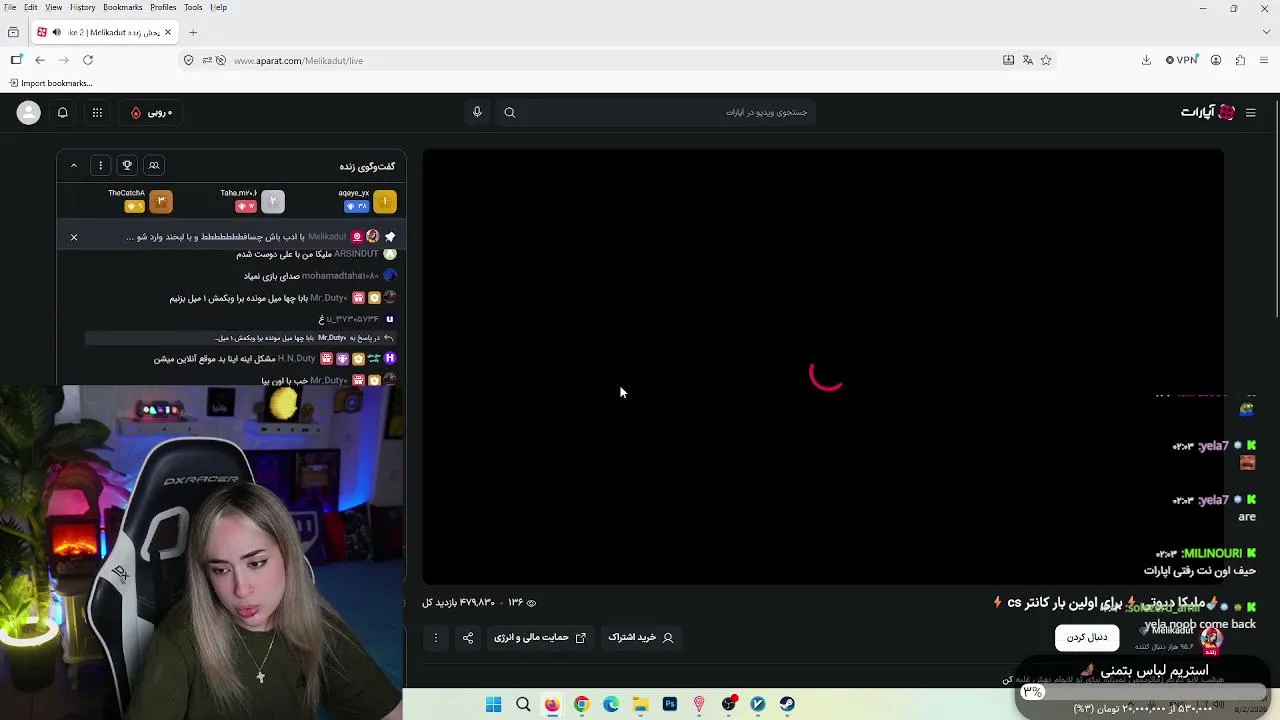The height and width of the screenshot is (720, 1280).
Task: Open Windows taskbar search
Action: pos(523,705)
